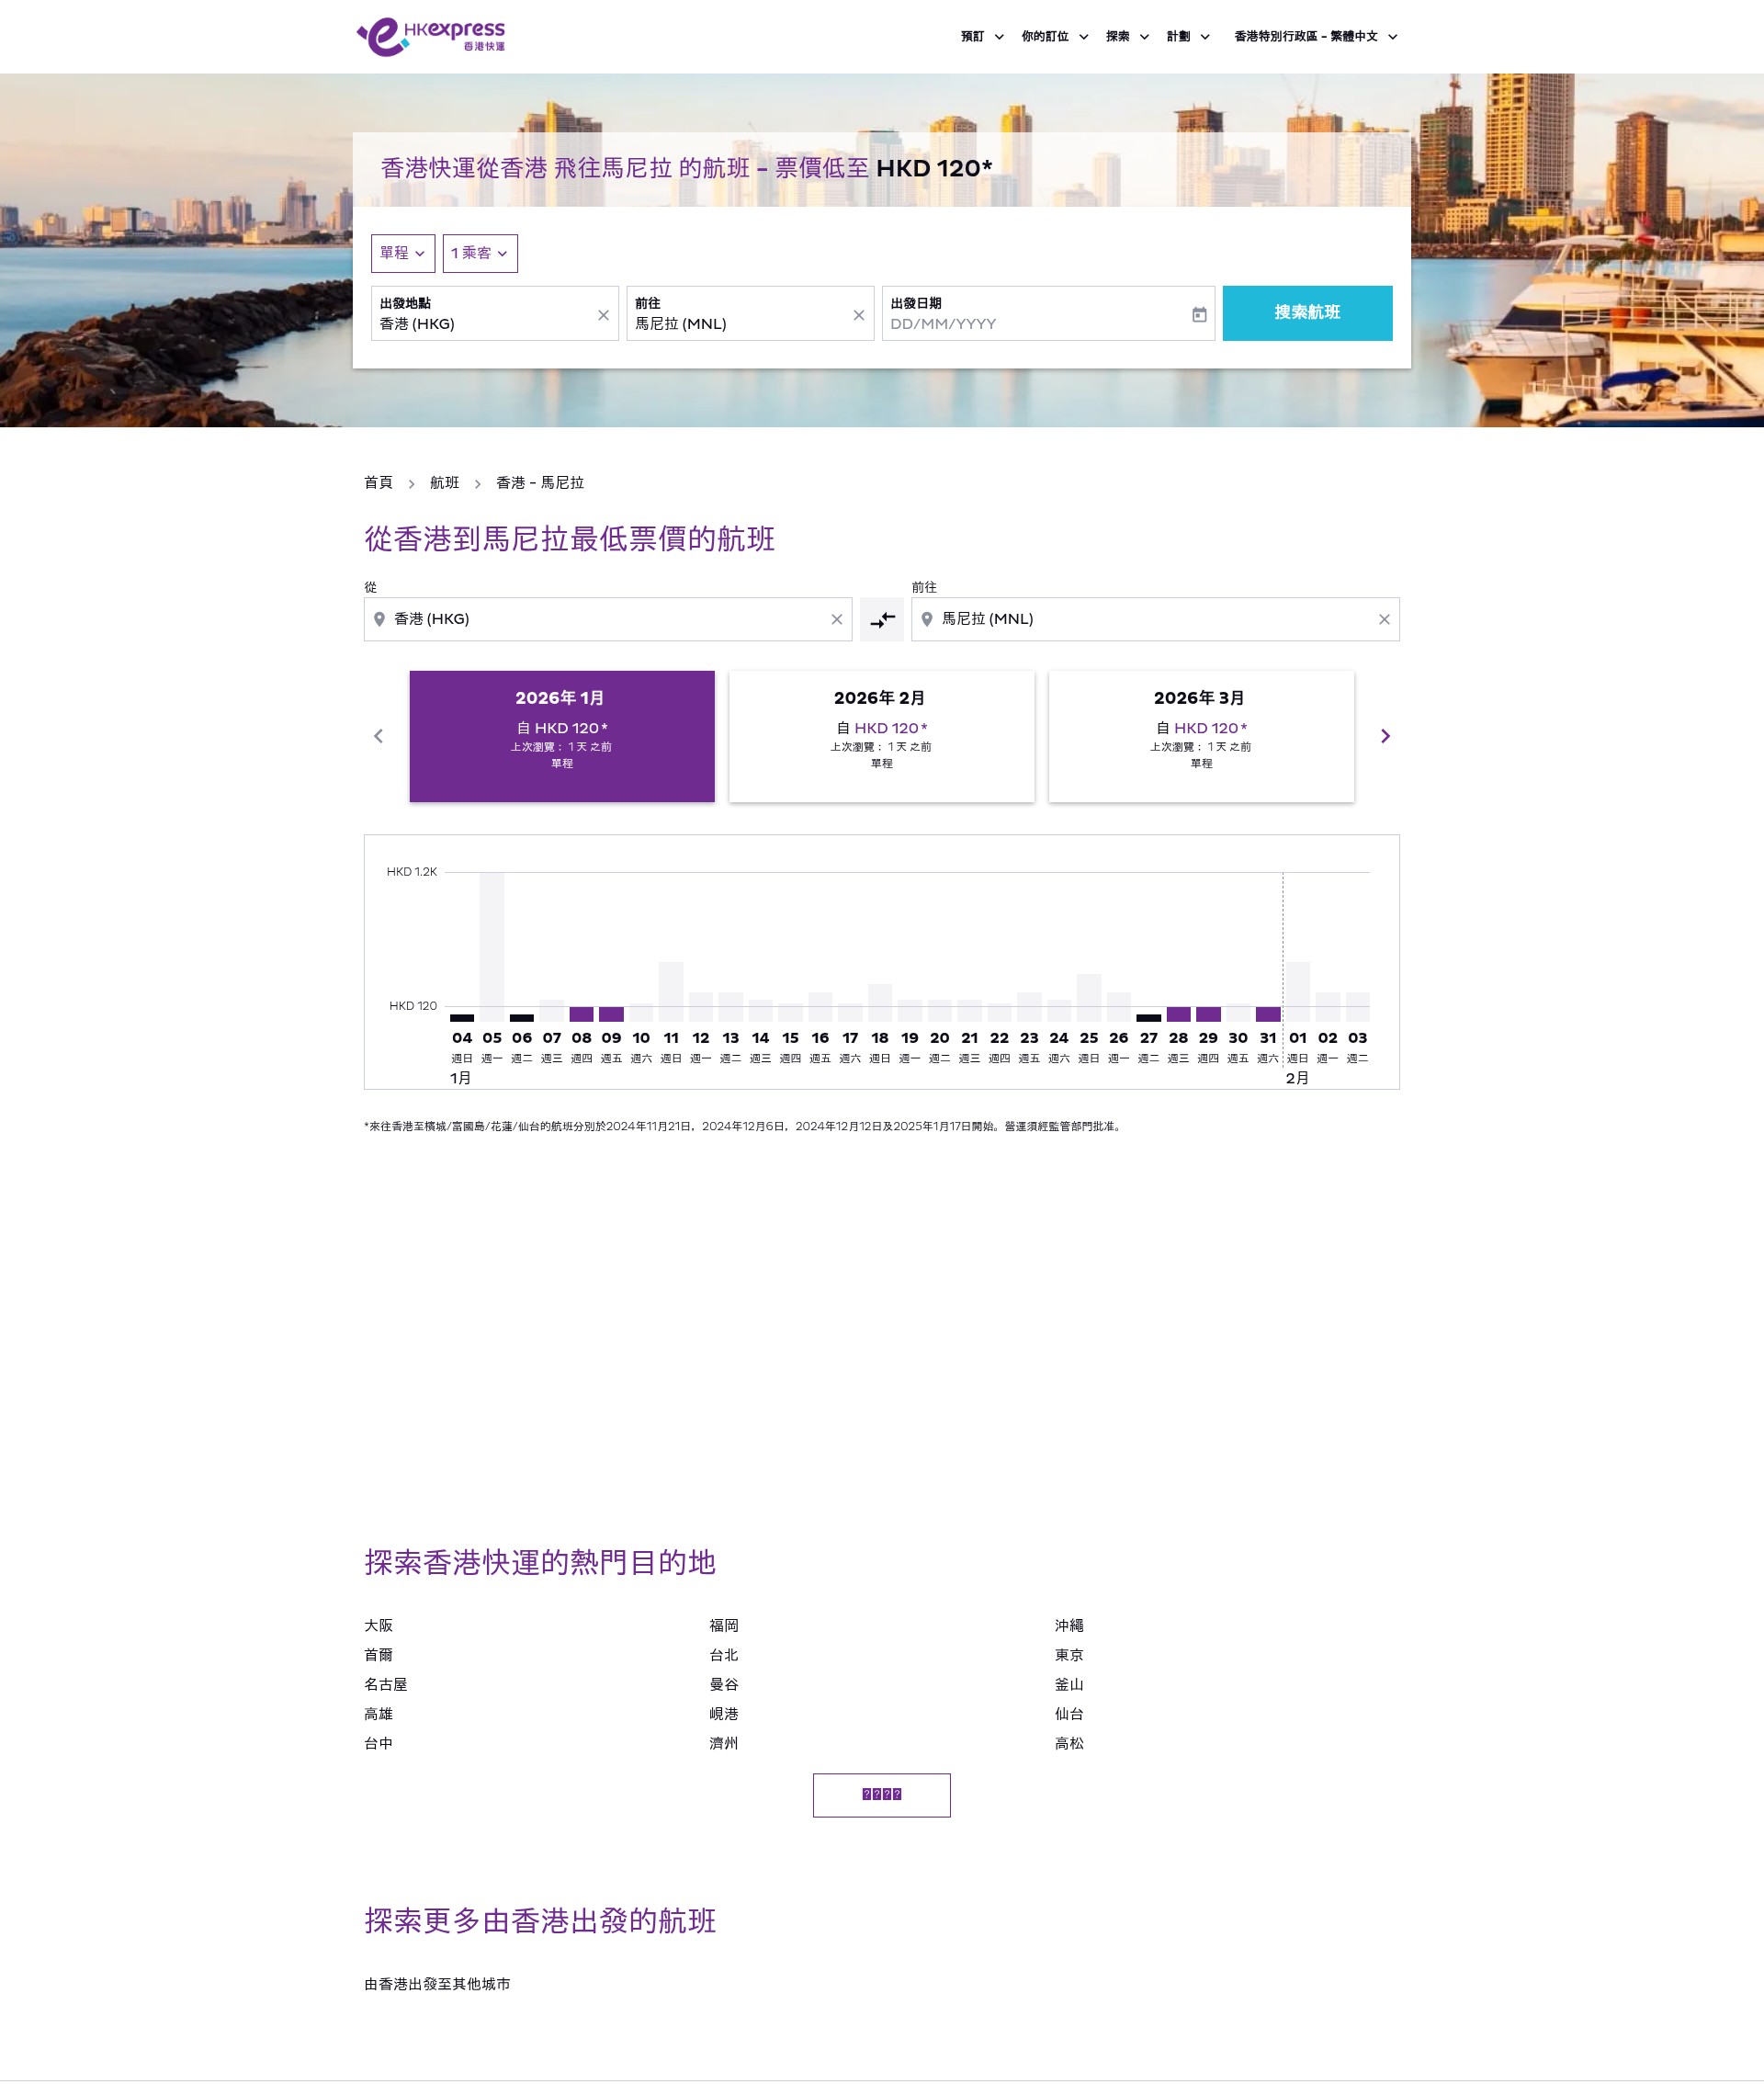Open destination link 台中
The width and height of the screenshot is (1764, 2084).
378,1744
